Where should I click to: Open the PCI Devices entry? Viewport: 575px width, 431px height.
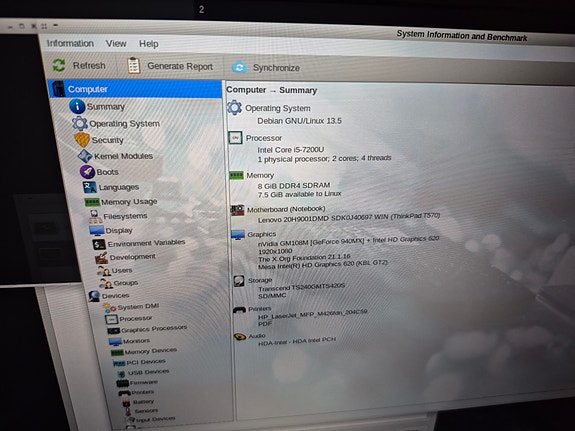[x=146, y=362]
